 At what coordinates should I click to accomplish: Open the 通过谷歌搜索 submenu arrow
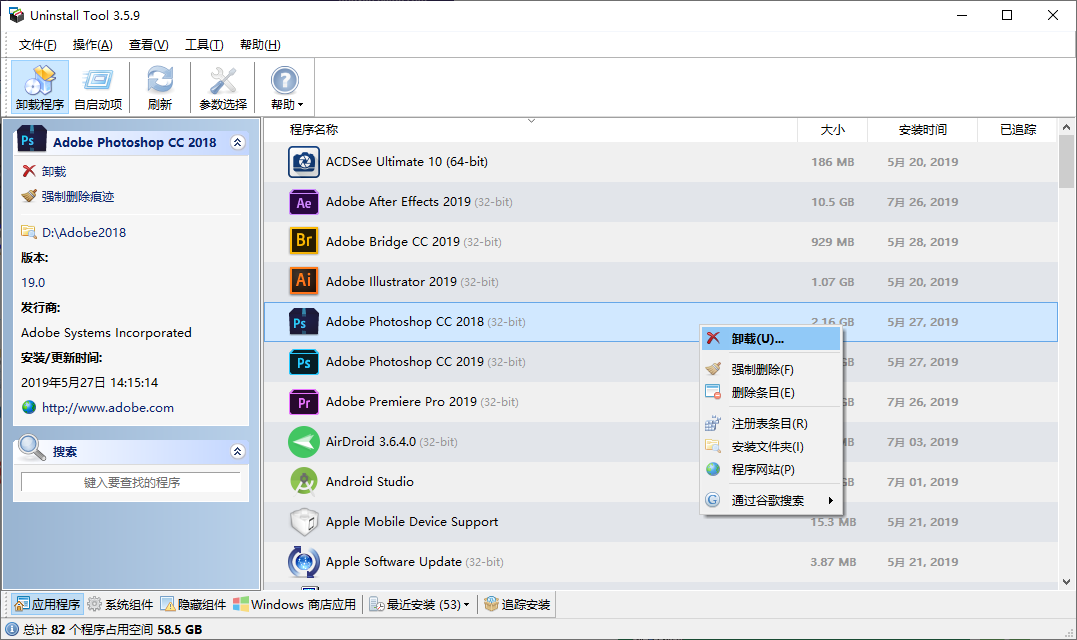[x=830, y=500]
